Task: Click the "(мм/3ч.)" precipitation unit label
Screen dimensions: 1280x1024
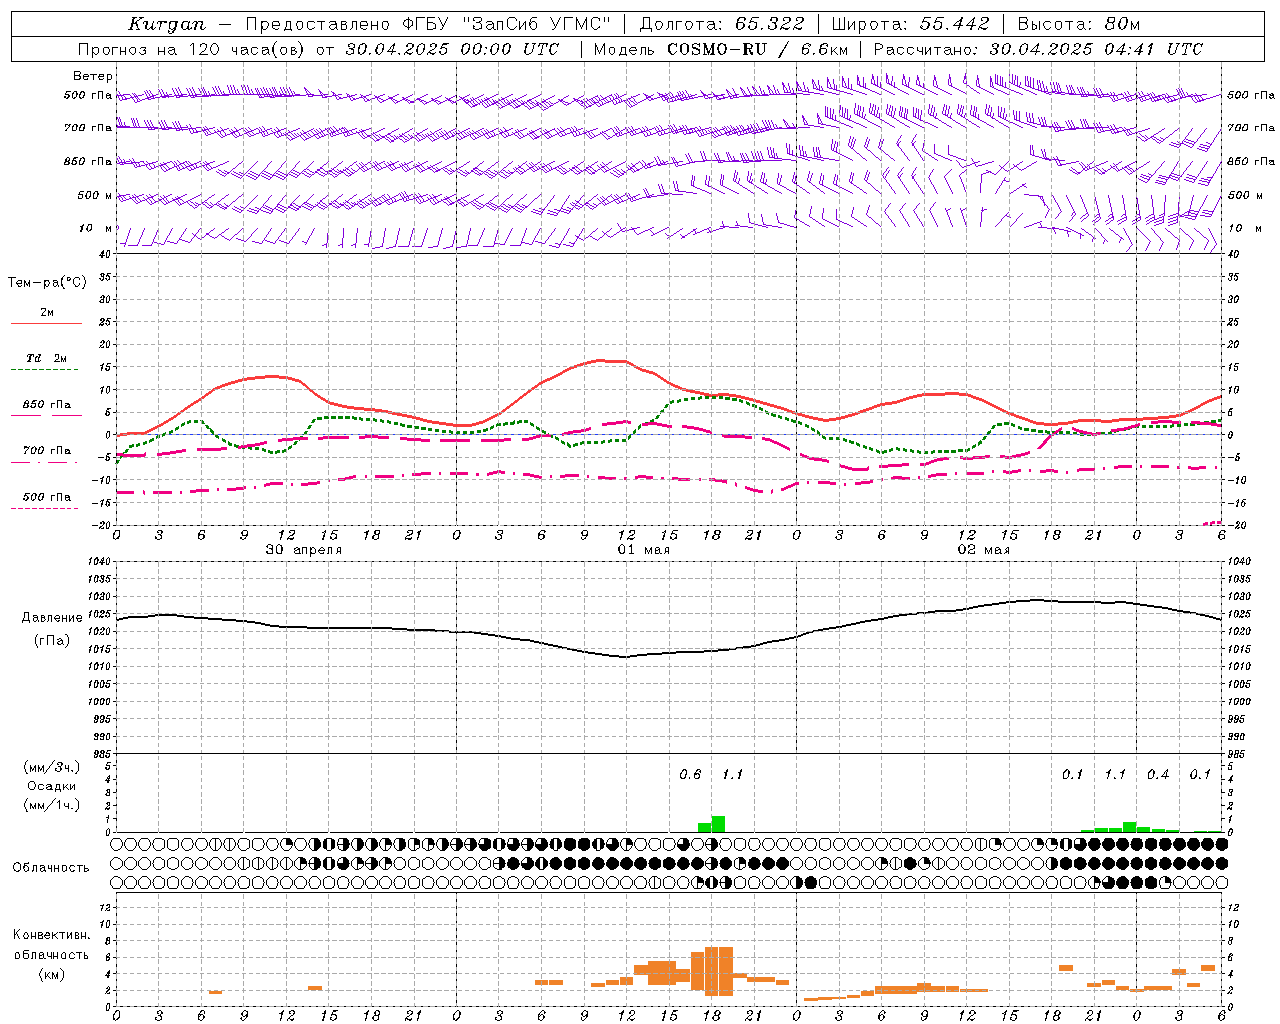Action: point(52,767)
